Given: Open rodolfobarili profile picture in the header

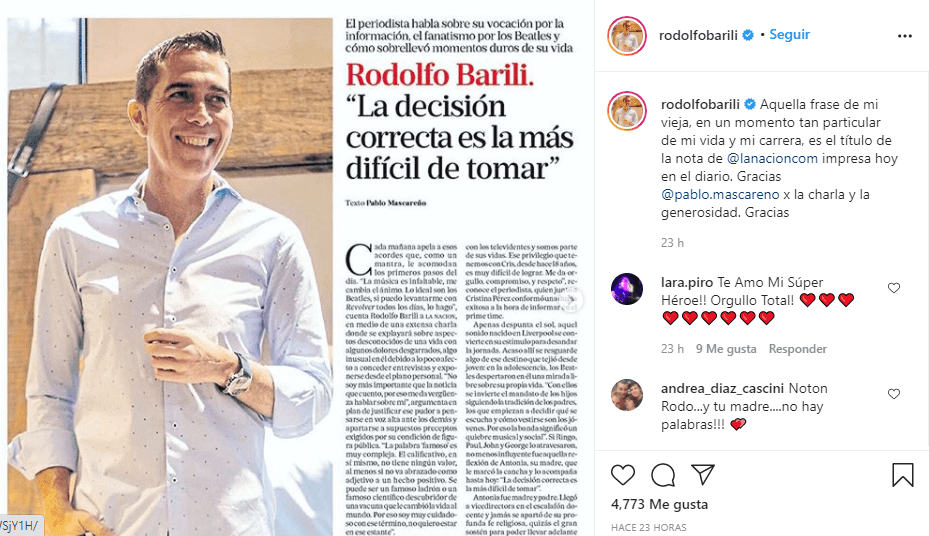Looking at the screenshot, I should pos(626,36).
